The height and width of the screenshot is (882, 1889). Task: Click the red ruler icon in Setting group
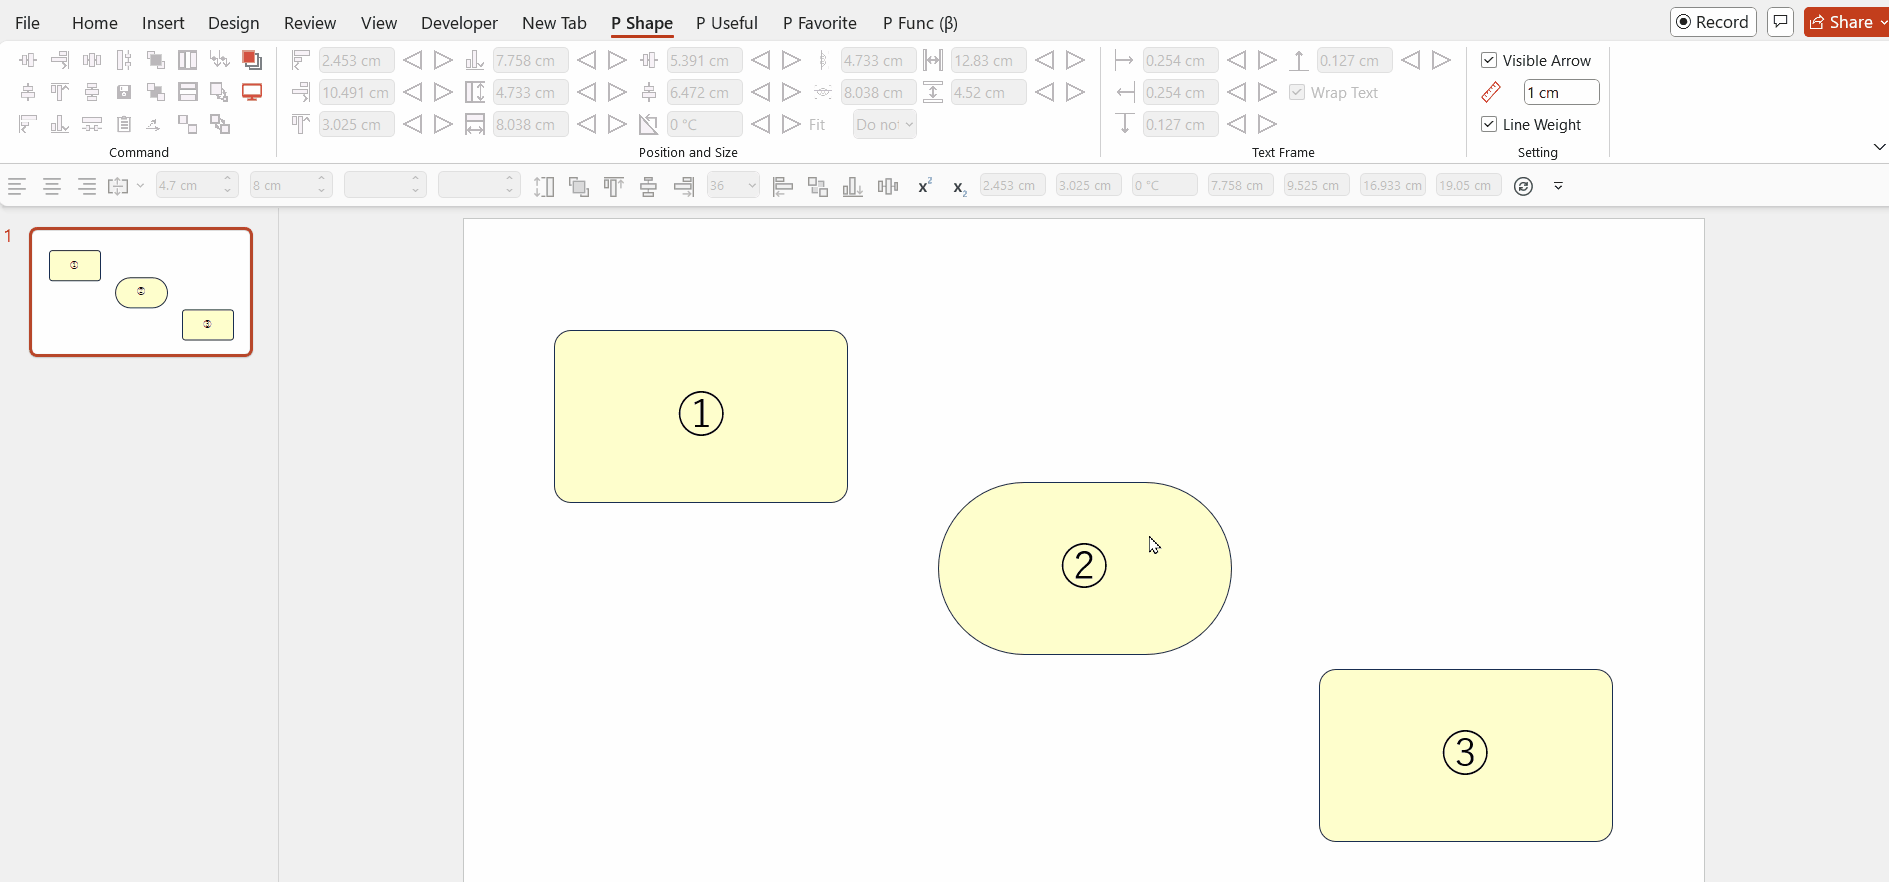coord(1491,92)
